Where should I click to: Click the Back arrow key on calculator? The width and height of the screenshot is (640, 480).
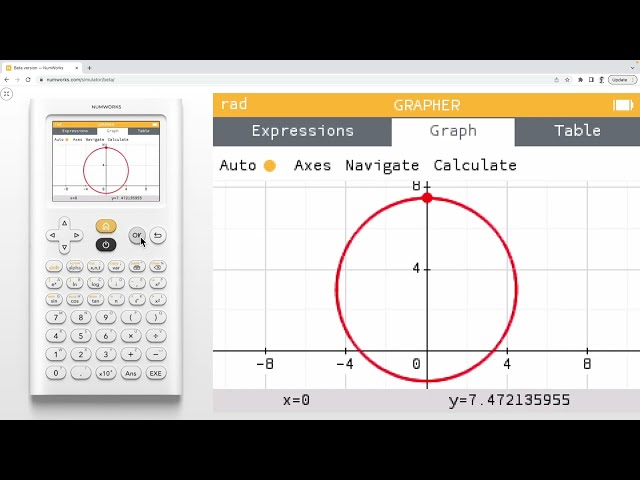pyautogui.click(x=158, y=236)
